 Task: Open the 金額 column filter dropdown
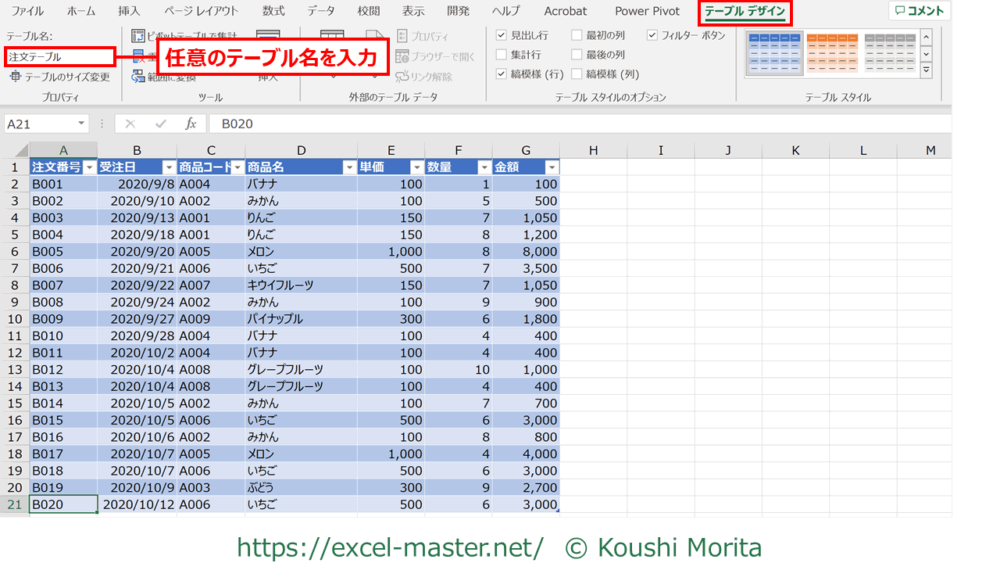(x=551, y=167)
